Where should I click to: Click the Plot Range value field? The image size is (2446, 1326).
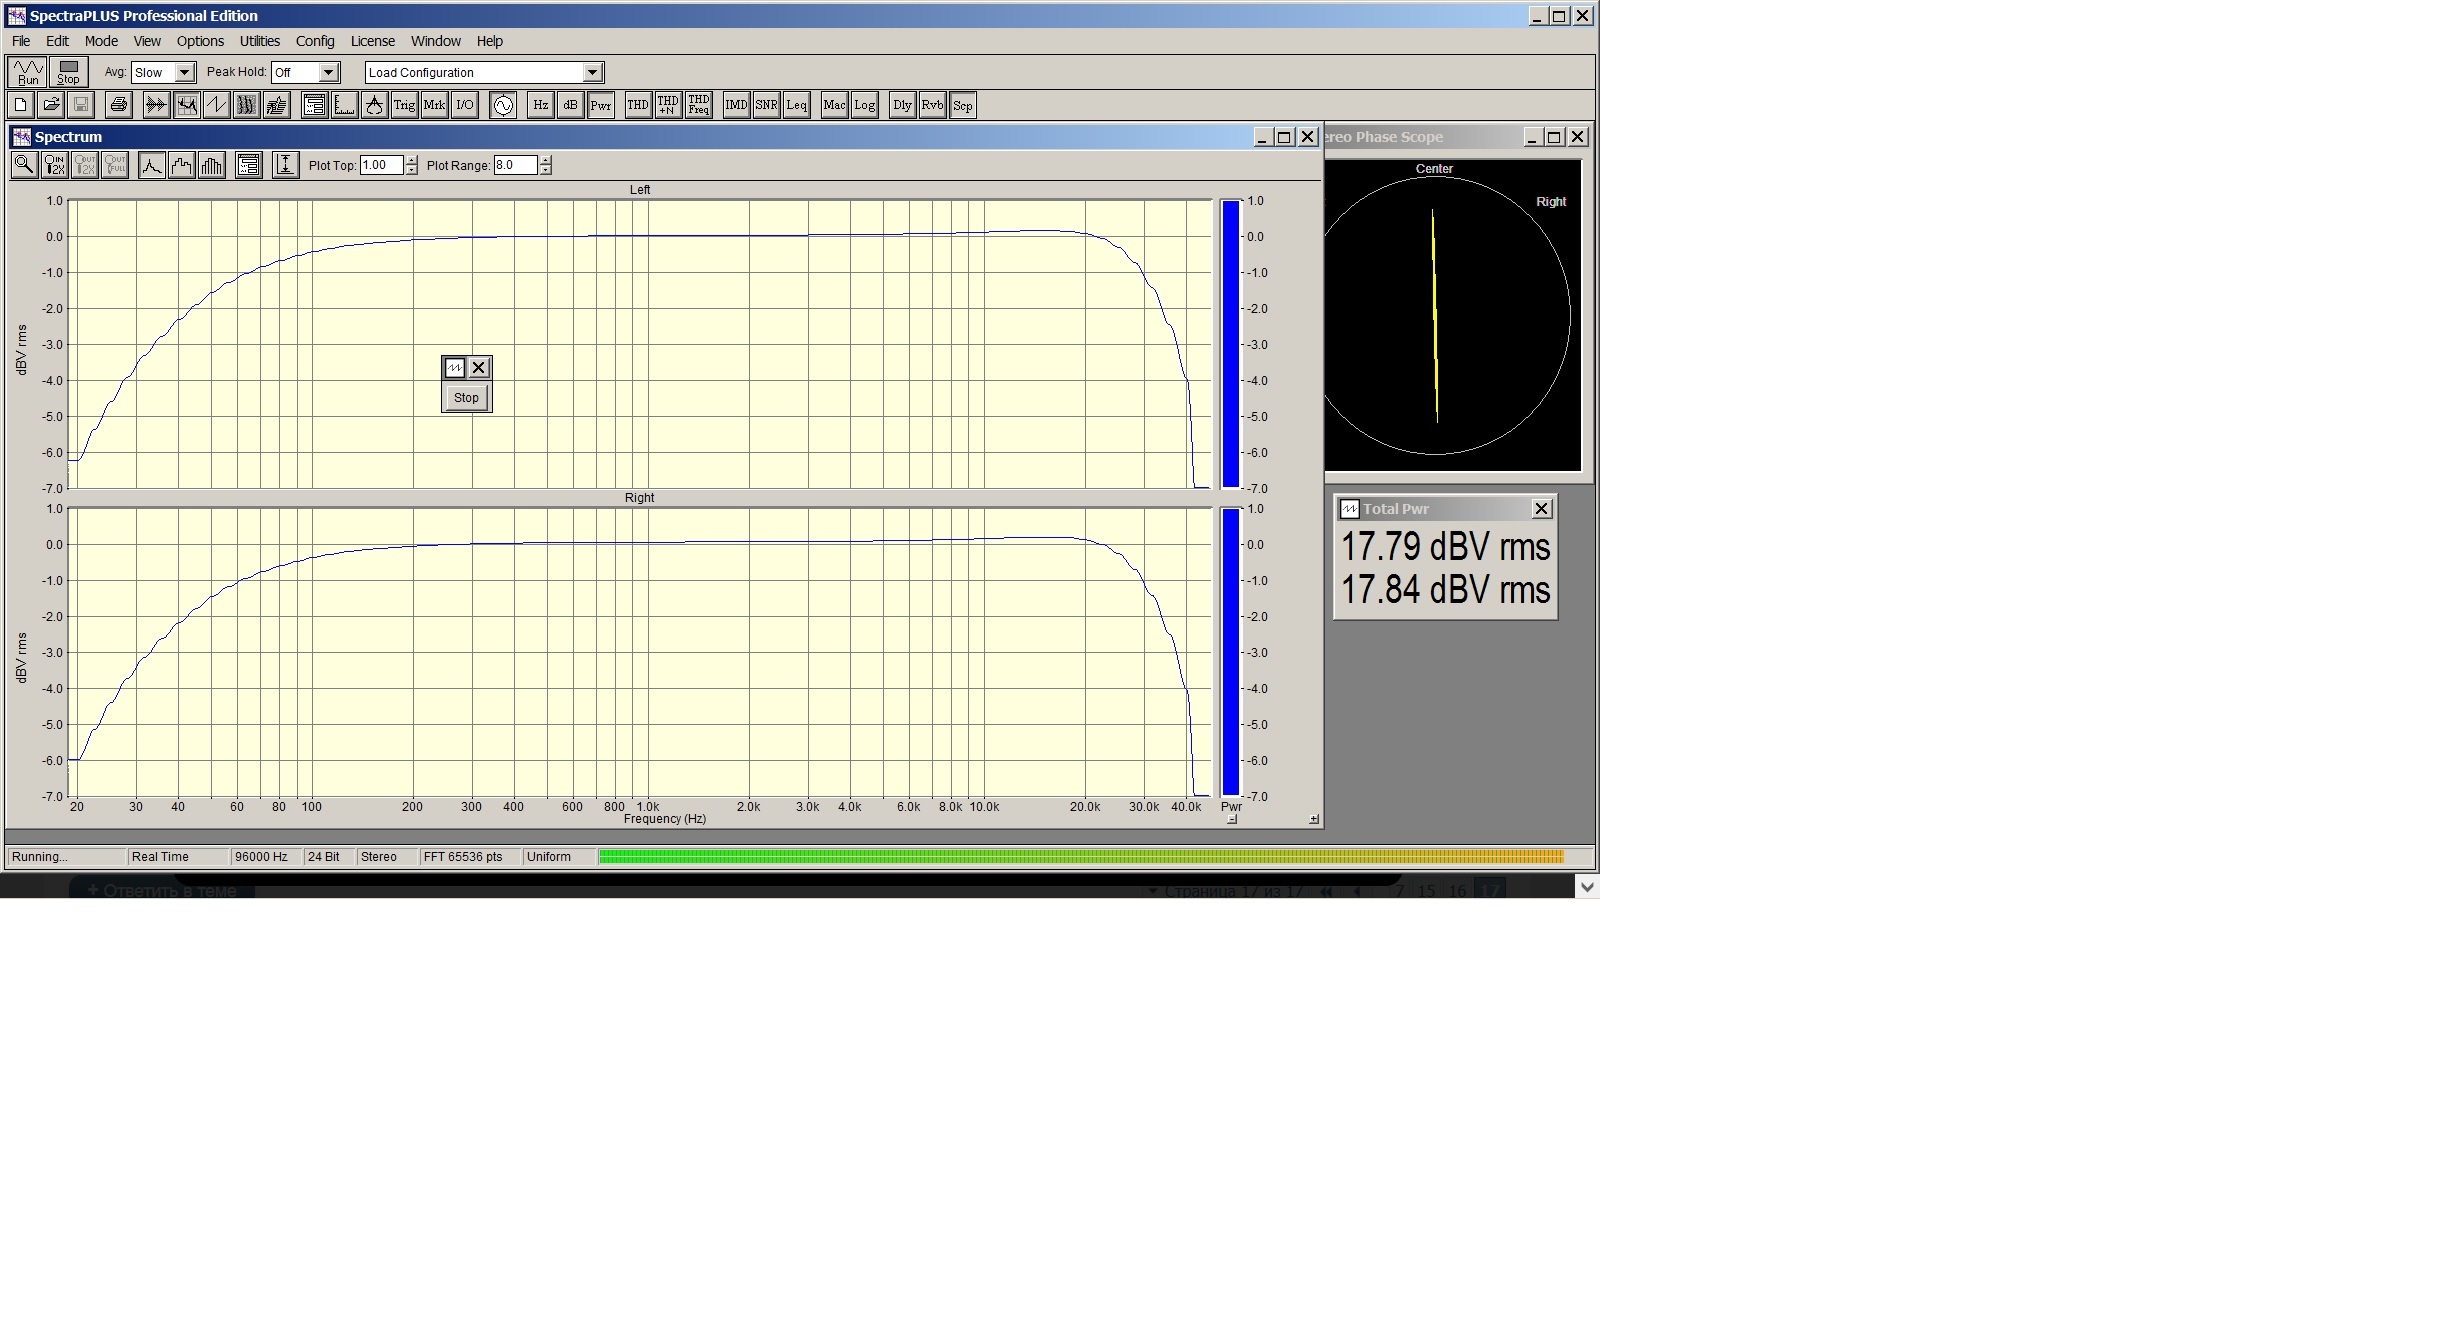515,165
